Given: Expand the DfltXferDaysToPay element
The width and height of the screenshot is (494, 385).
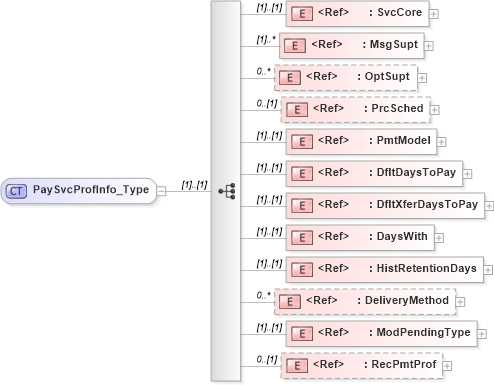Looking at the screenshot, I should tap(489, 206).
